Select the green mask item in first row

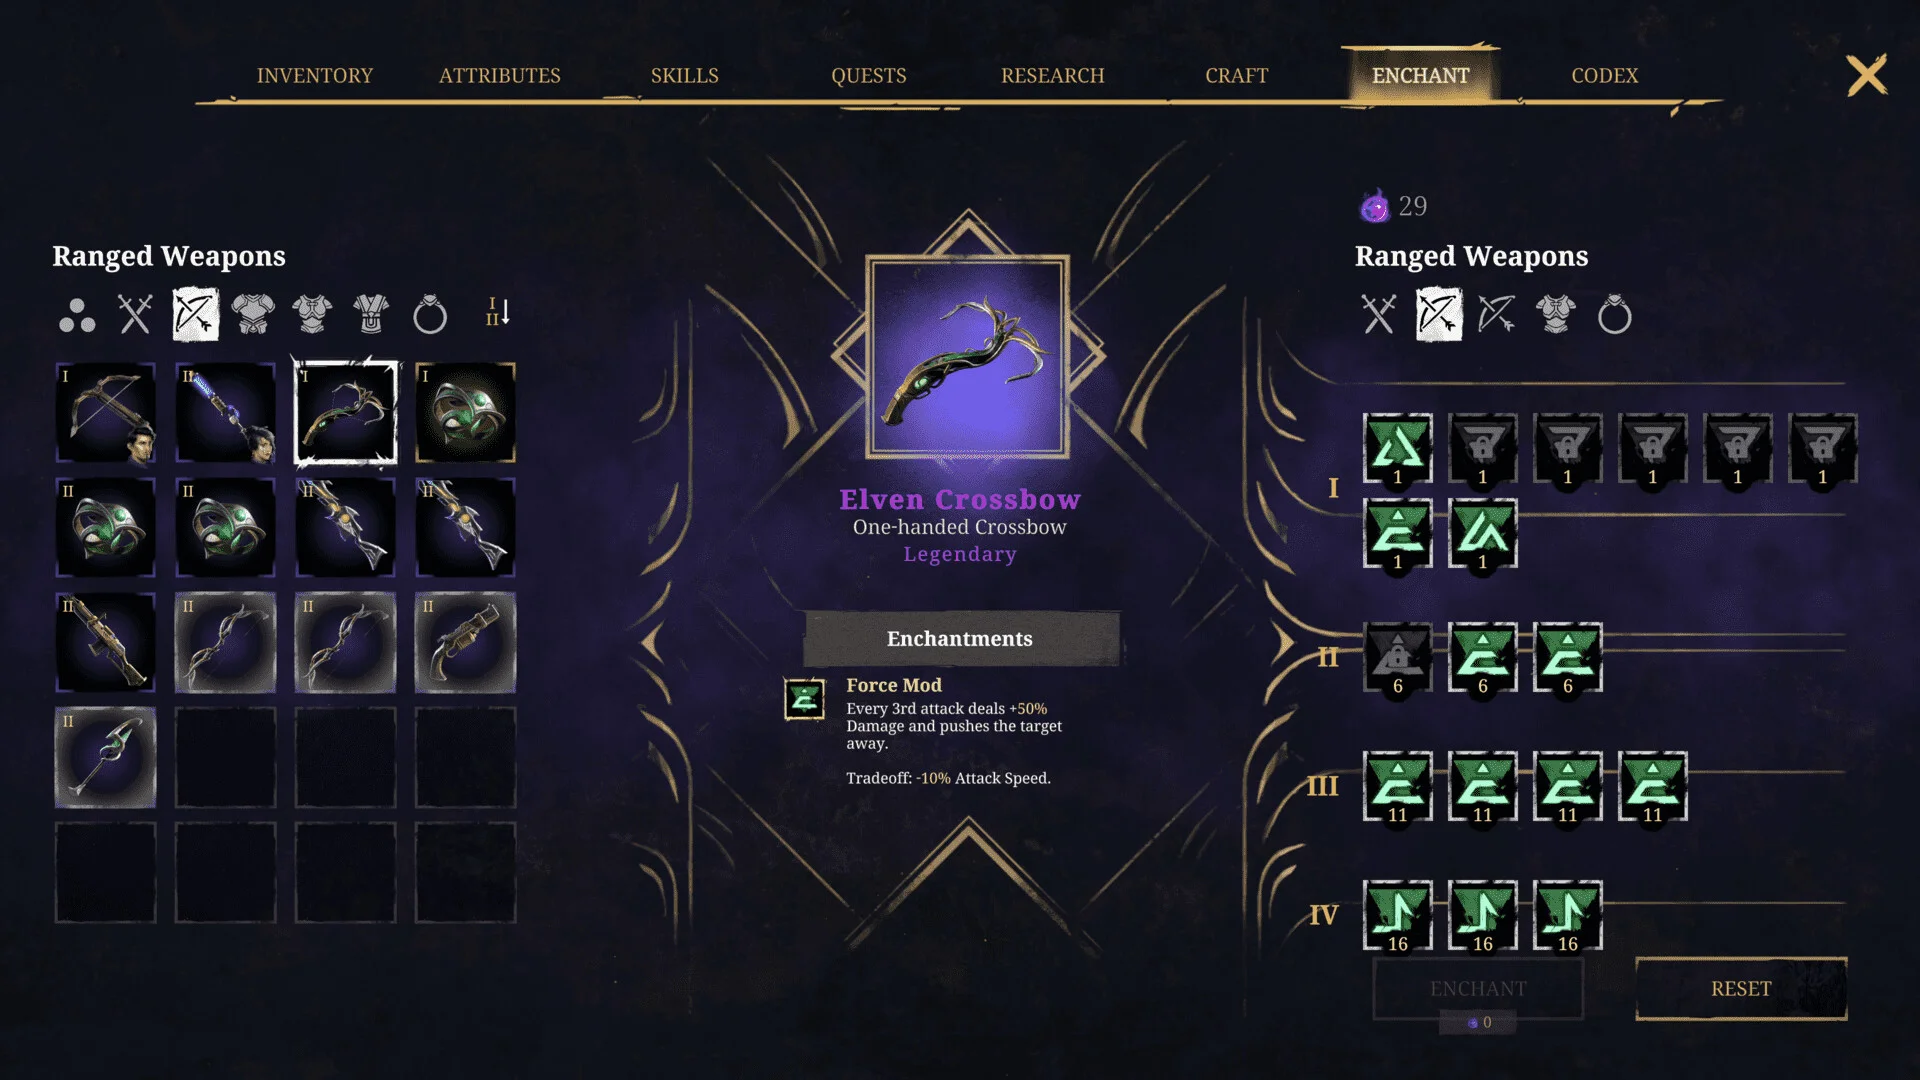pyautogui.click(x=466, y=413)
